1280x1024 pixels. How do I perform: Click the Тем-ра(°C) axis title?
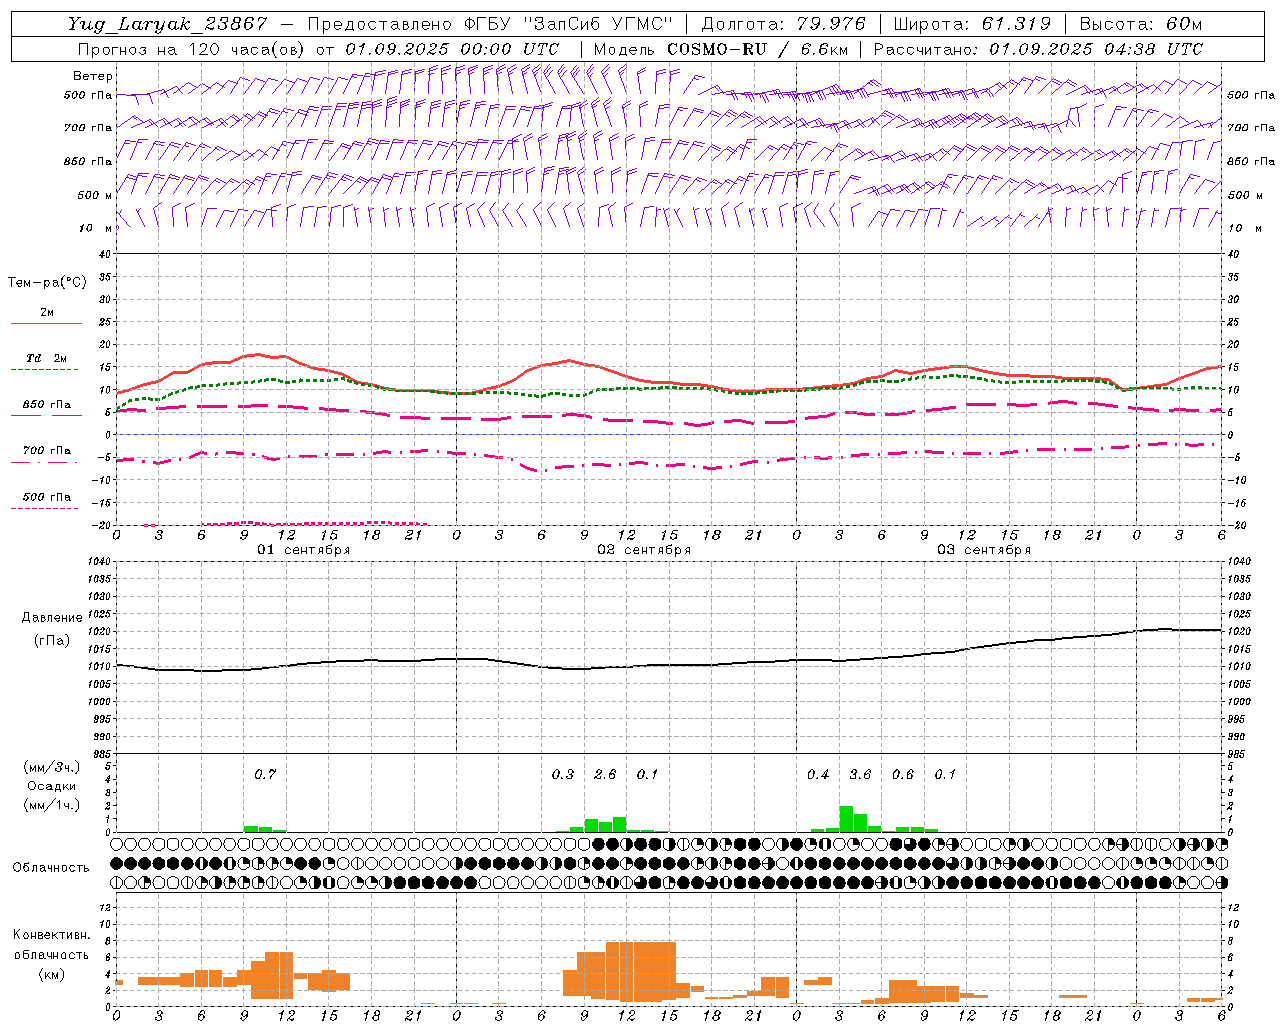click(x=47, y=283)
